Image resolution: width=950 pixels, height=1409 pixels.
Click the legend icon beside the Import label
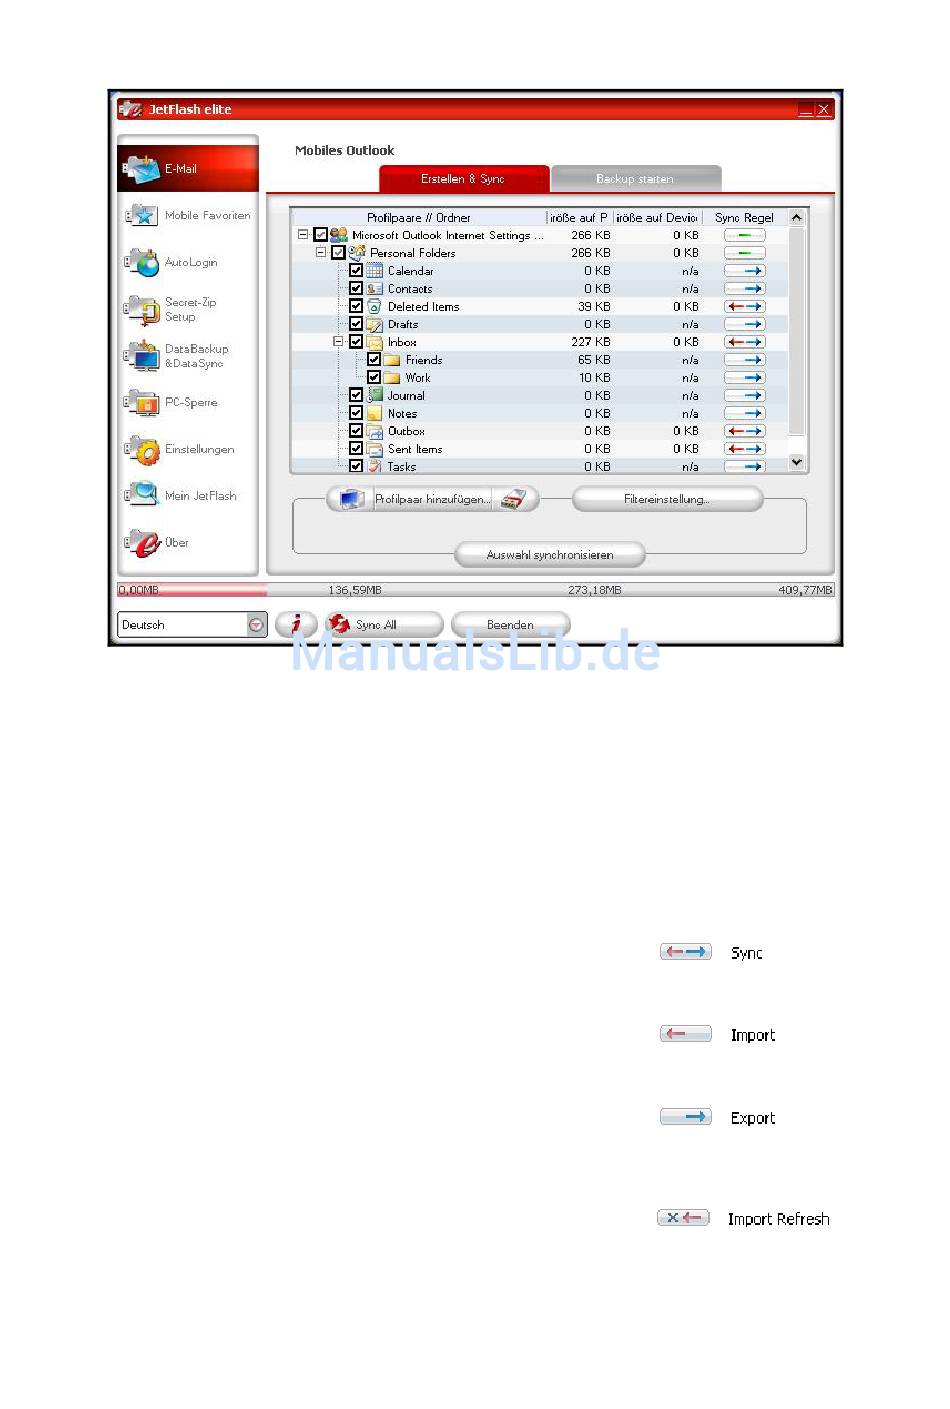[686, 1034]
